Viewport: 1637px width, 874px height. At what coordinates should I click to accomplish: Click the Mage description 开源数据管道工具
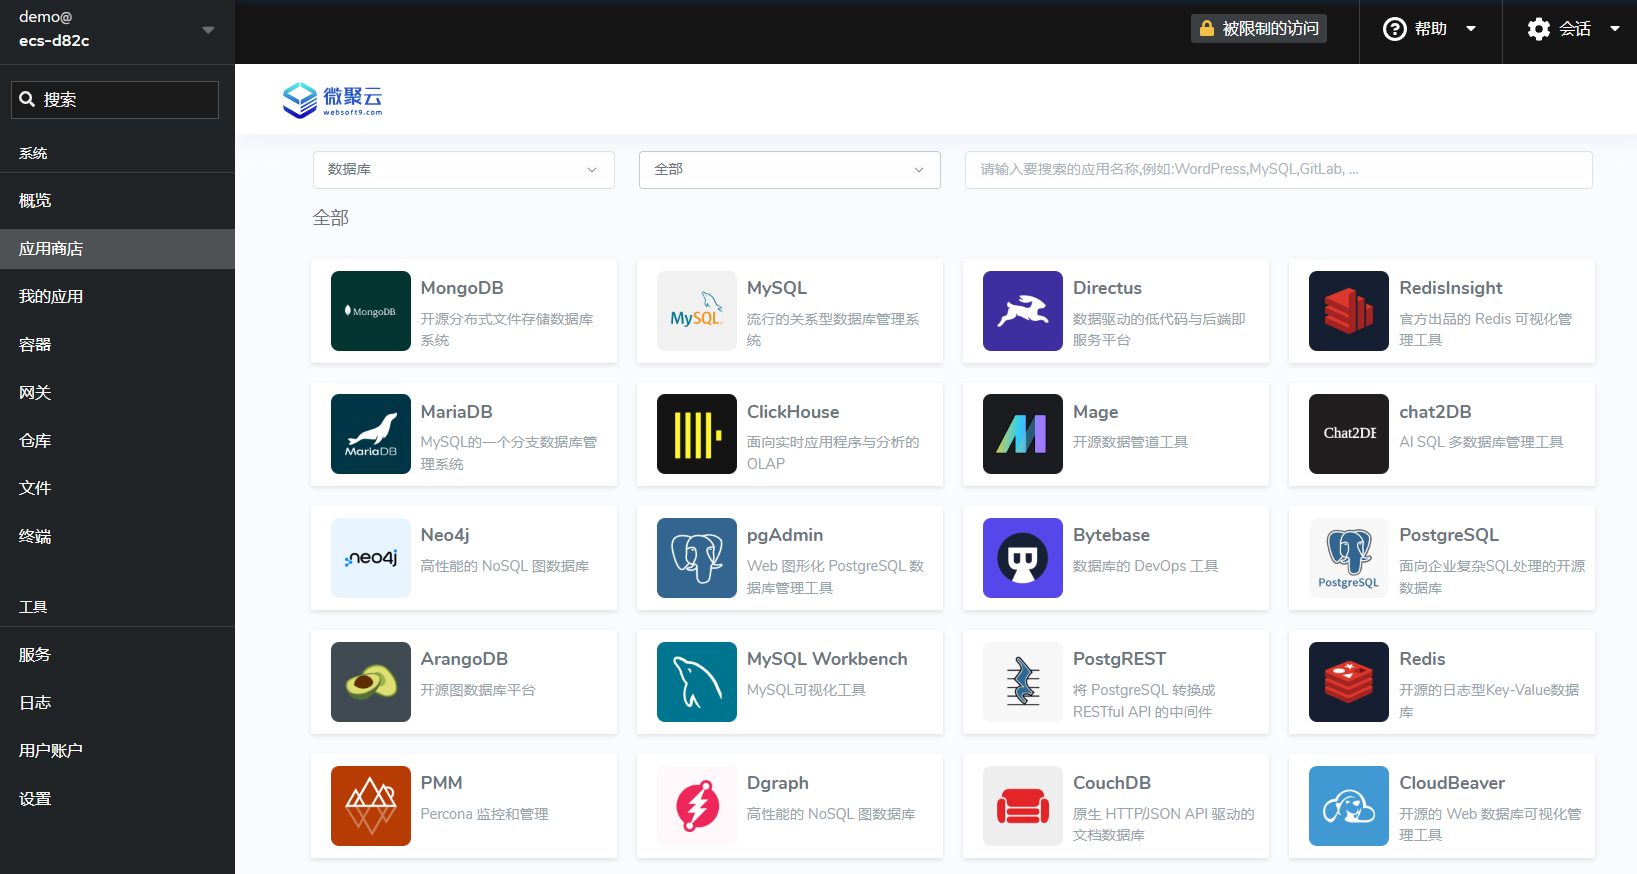[1131, 442]
